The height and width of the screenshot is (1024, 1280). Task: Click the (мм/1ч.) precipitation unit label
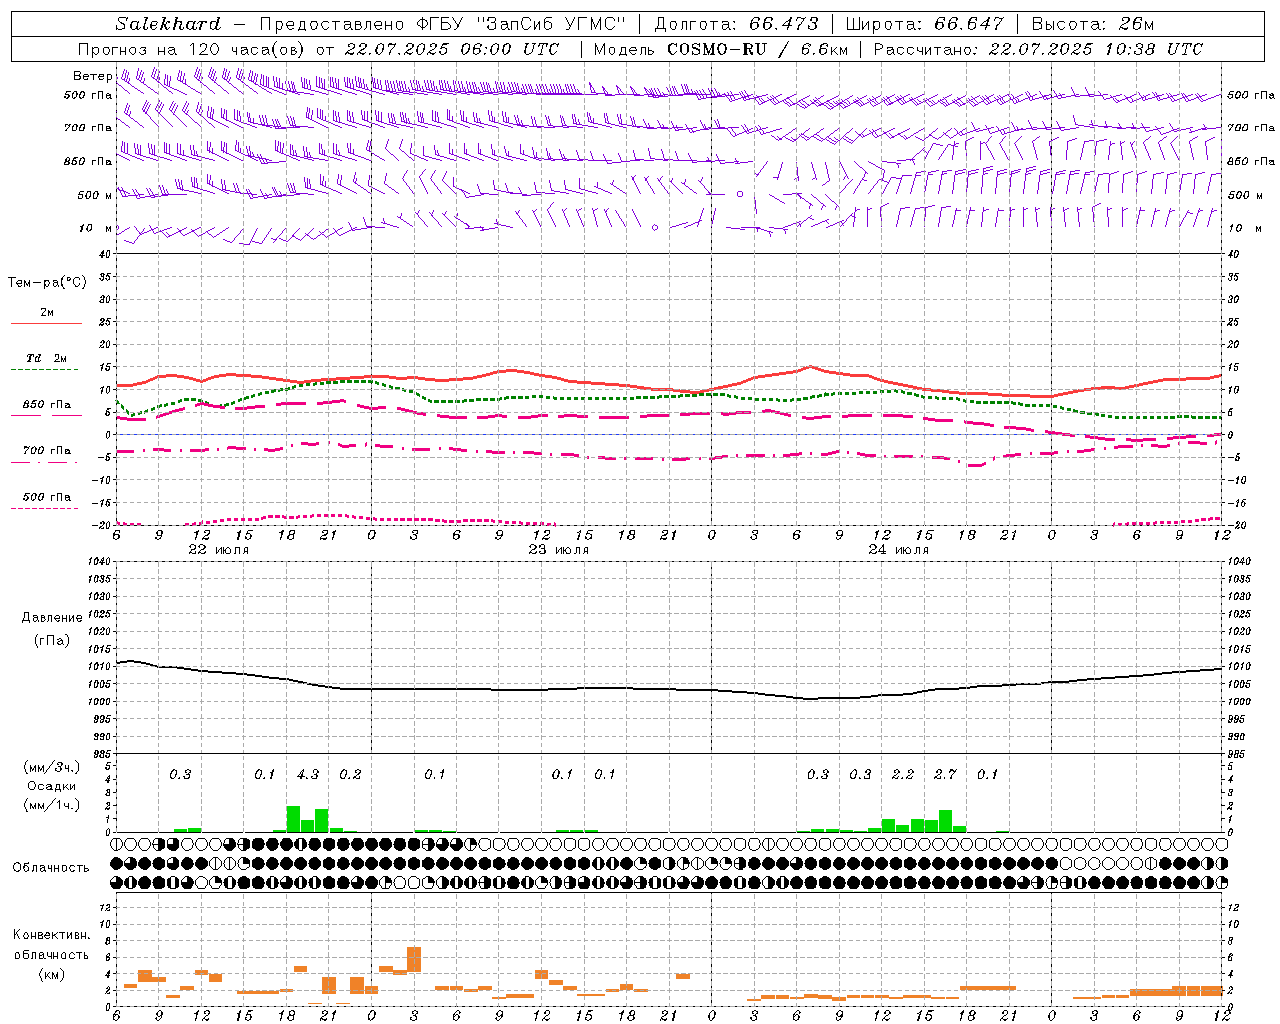tap(52, 805)
